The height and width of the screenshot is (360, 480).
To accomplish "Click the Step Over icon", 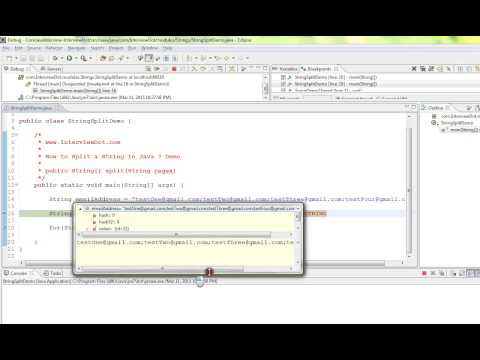I will [x=203, y=69].
